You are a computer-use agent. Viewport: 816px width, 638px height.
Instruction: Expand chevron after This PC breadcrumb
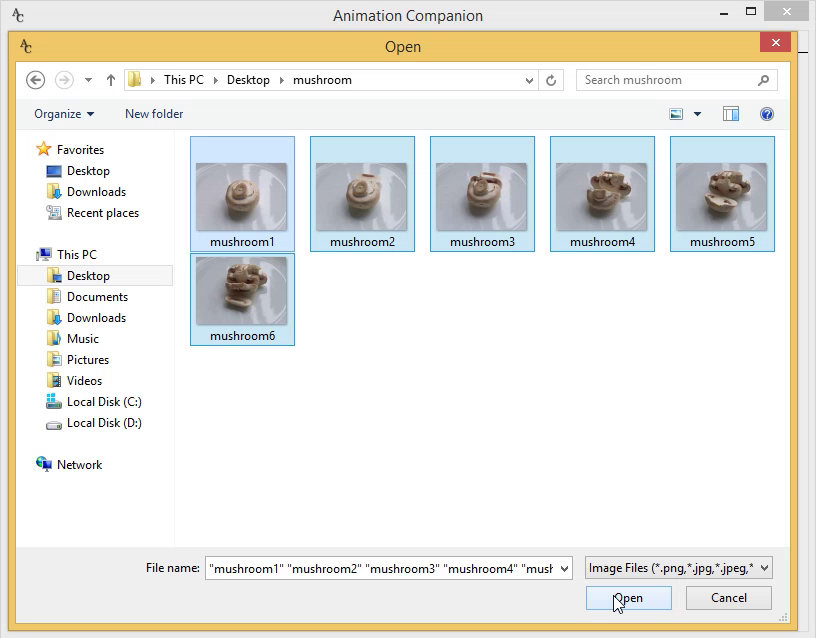215,80
